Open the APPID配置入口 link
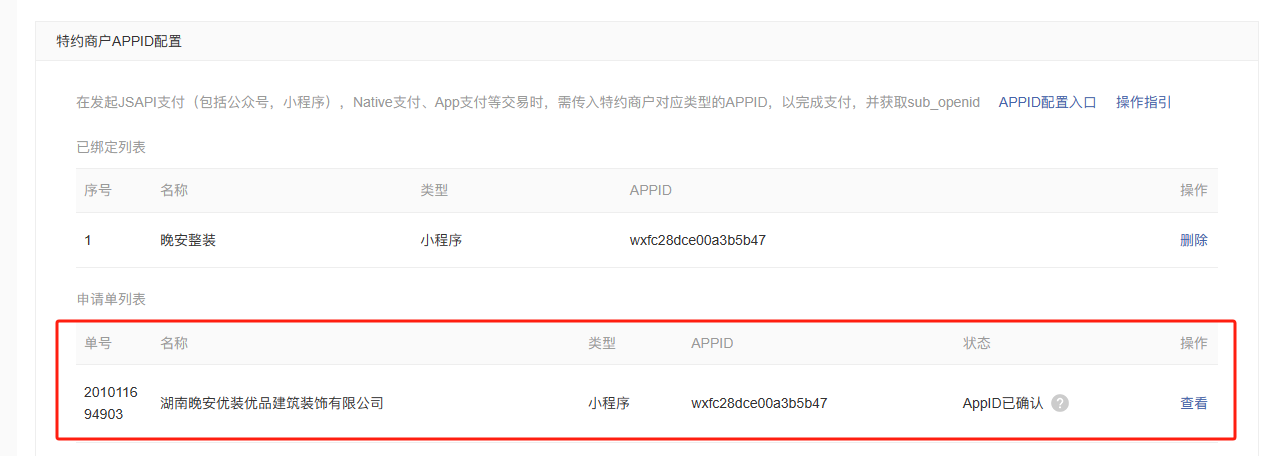The image size is (1265, 456). coord(1047,102)
